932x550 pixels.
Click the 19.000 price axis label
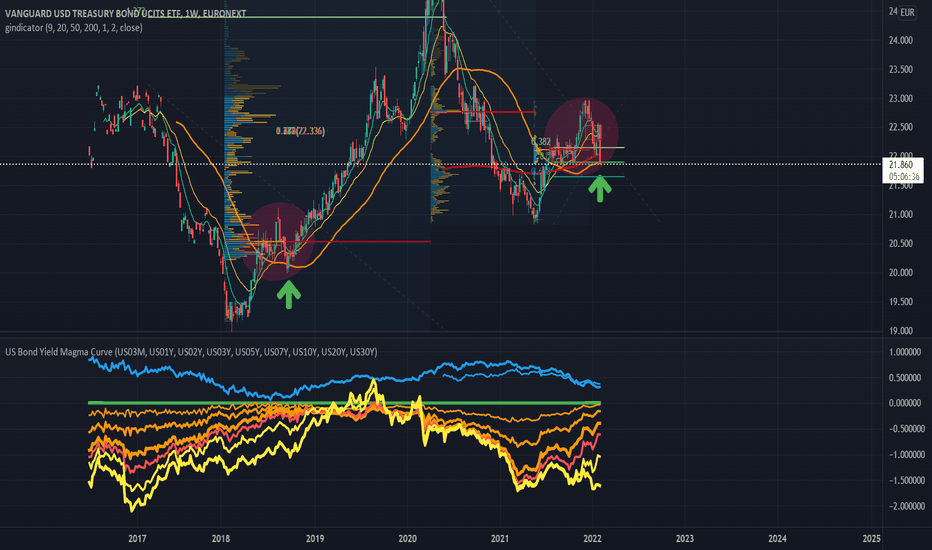(900, 331)
